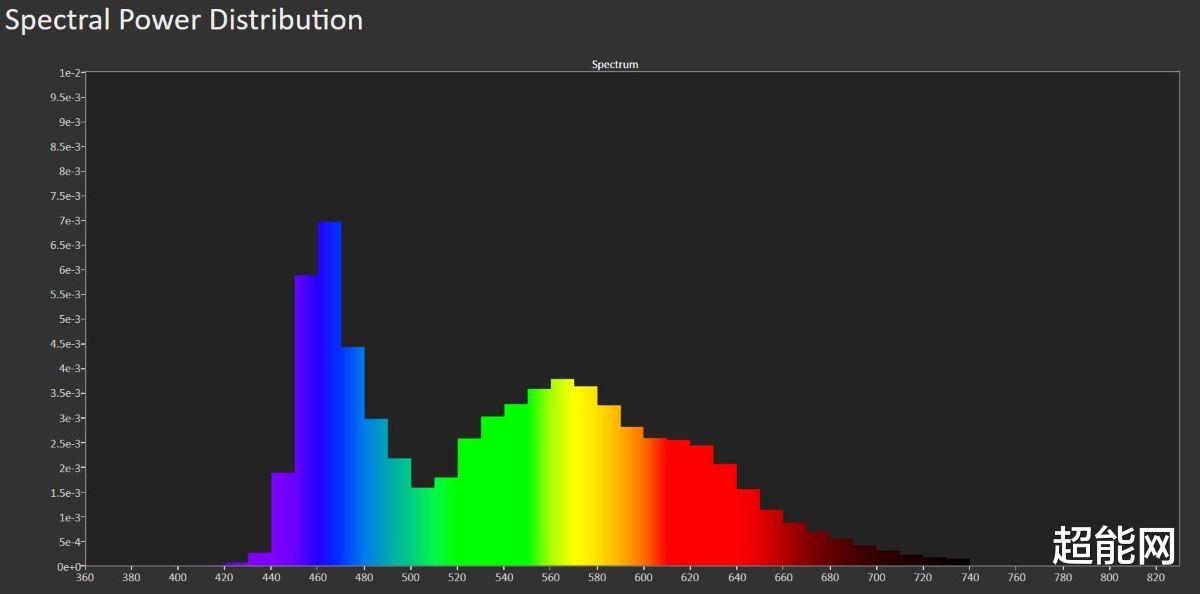Select the "7.5e-3" y-axis label
1200x594 pixels.
65,196
